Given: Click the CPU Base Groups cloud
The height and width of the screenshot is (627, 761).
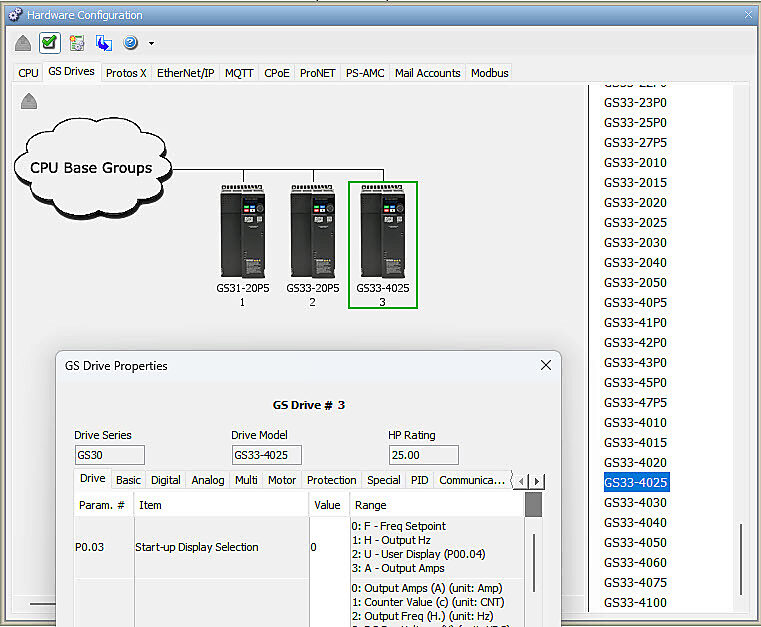Looking at the screenshot, I should tap(92, 168).
